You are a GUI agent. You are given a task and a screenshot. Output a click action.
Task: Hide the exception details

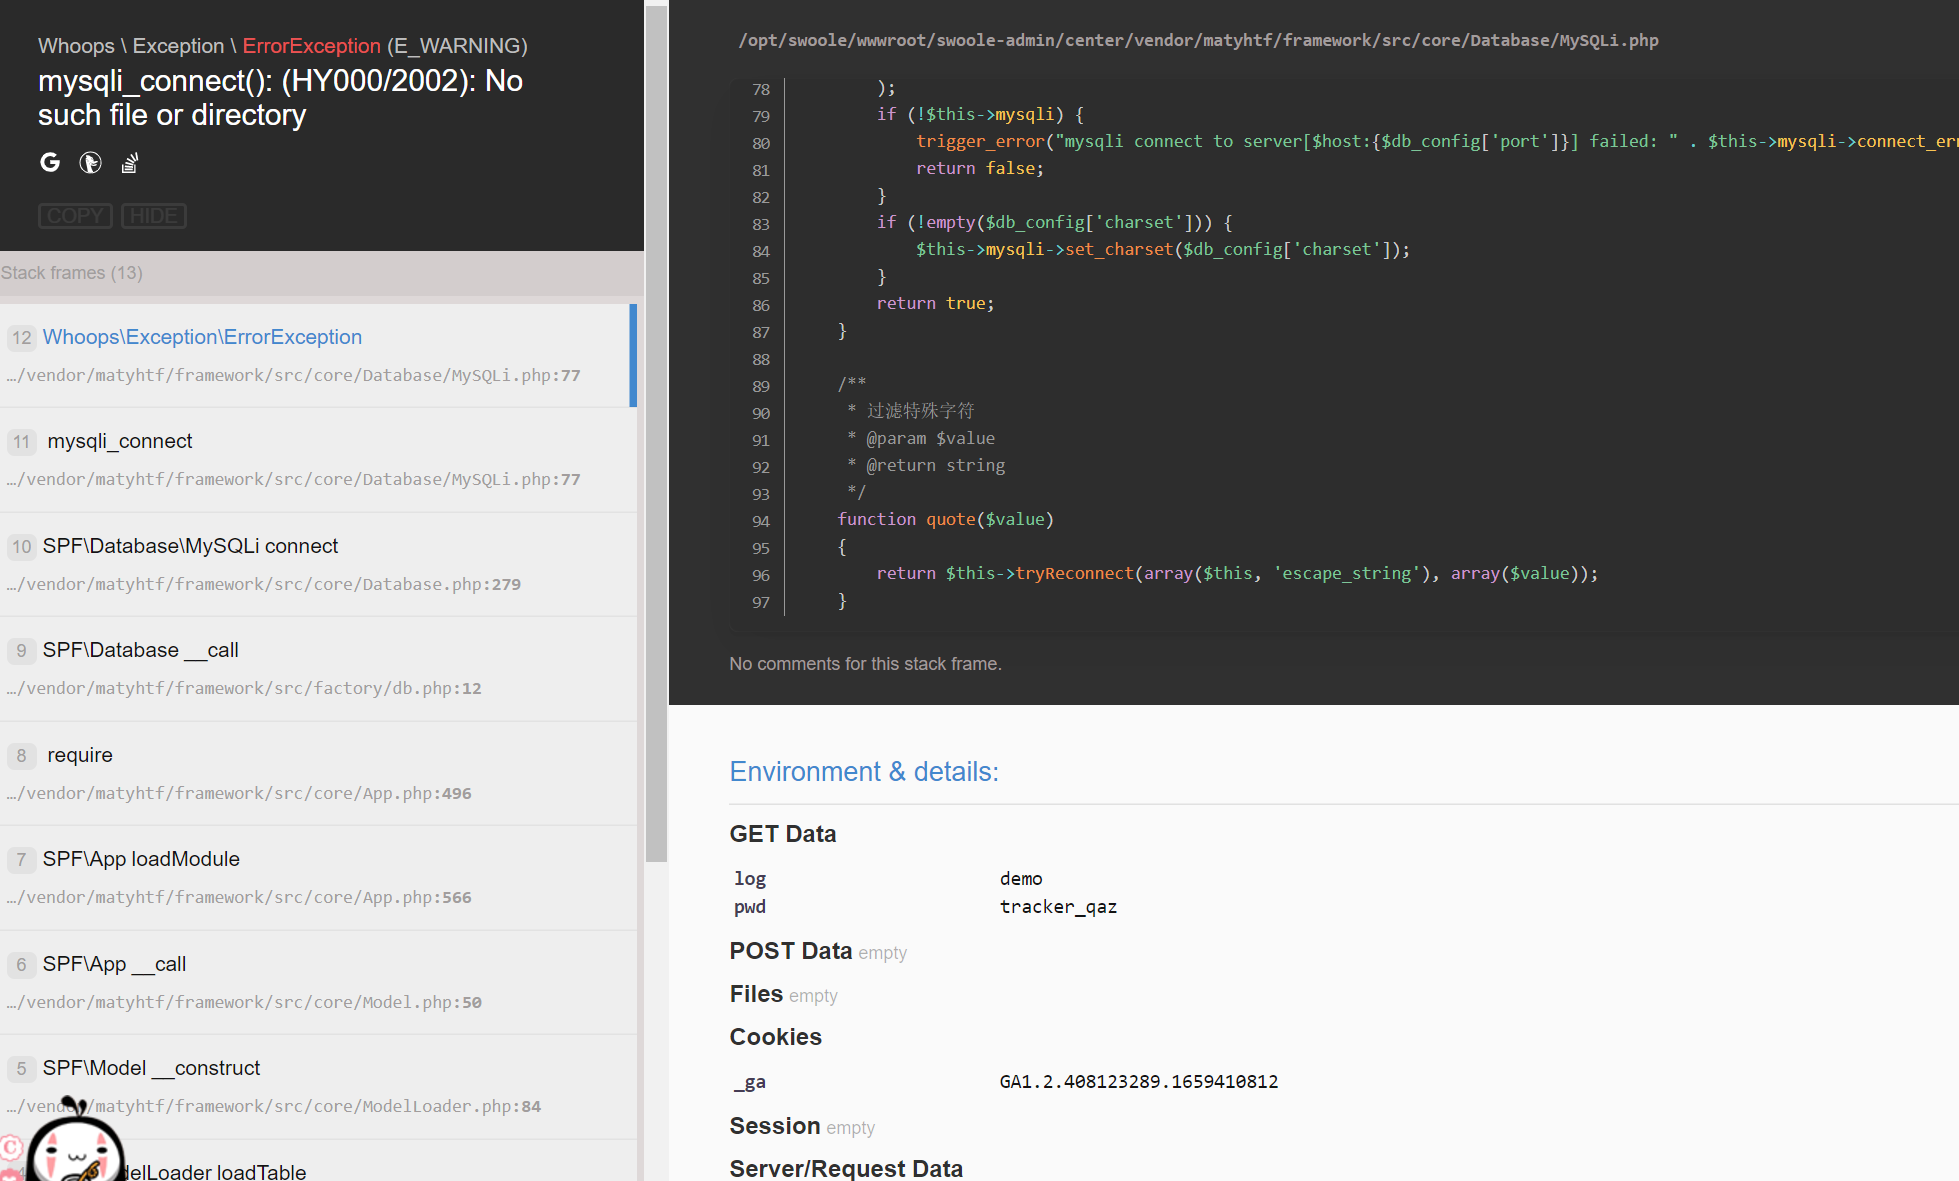tap(154, 216)
